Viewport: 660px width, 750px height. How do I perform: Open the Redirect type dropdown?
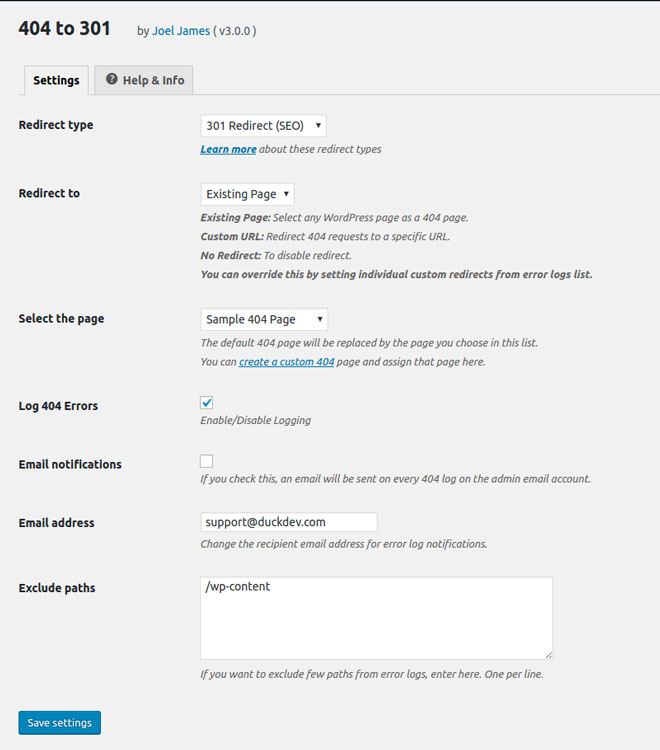(264, 125)
